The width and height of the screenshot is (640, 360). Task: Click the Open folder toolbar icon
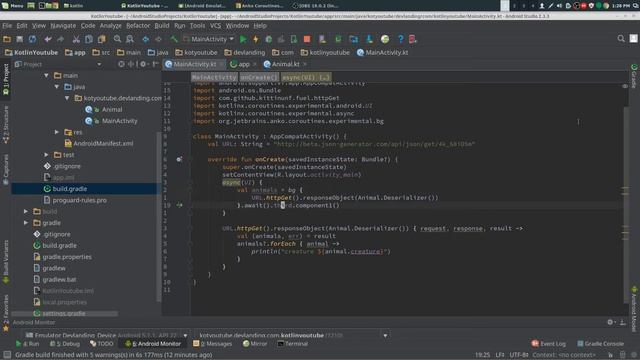[7, 39]
